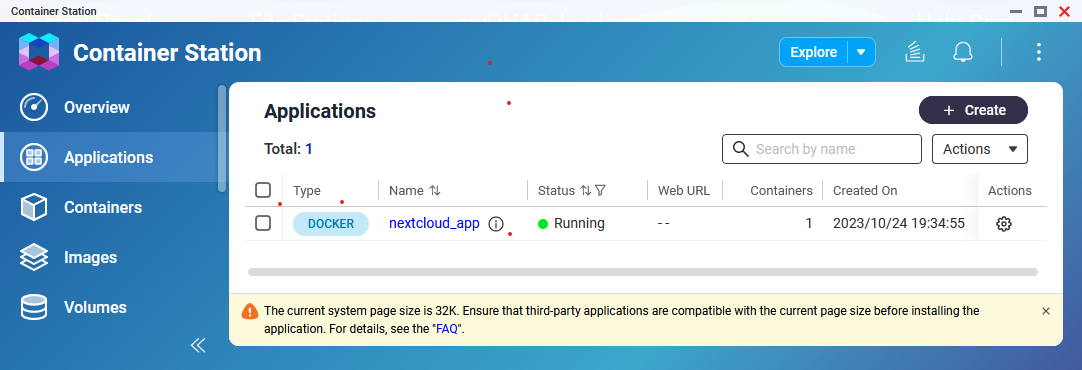This screenshot has width=1082, height=370.
Task: Open the Volumes database icon
Action: tap(33, 307)
